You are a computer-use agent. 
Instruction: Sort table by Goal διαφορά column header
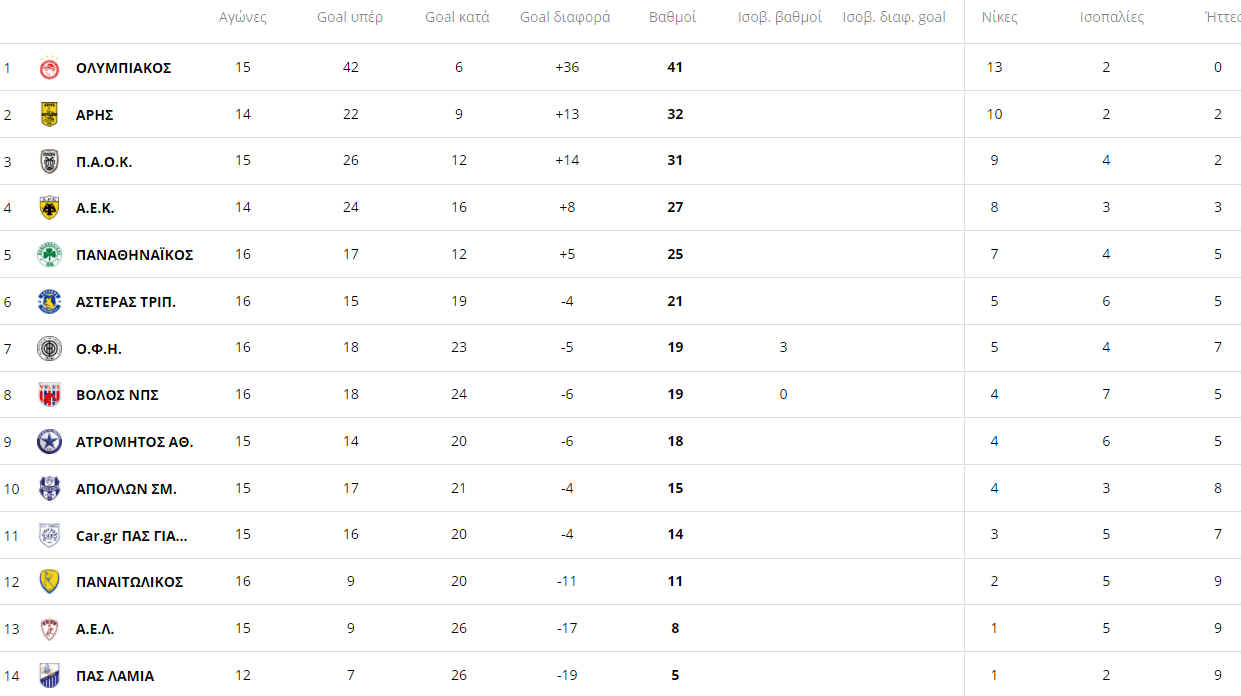565,17
